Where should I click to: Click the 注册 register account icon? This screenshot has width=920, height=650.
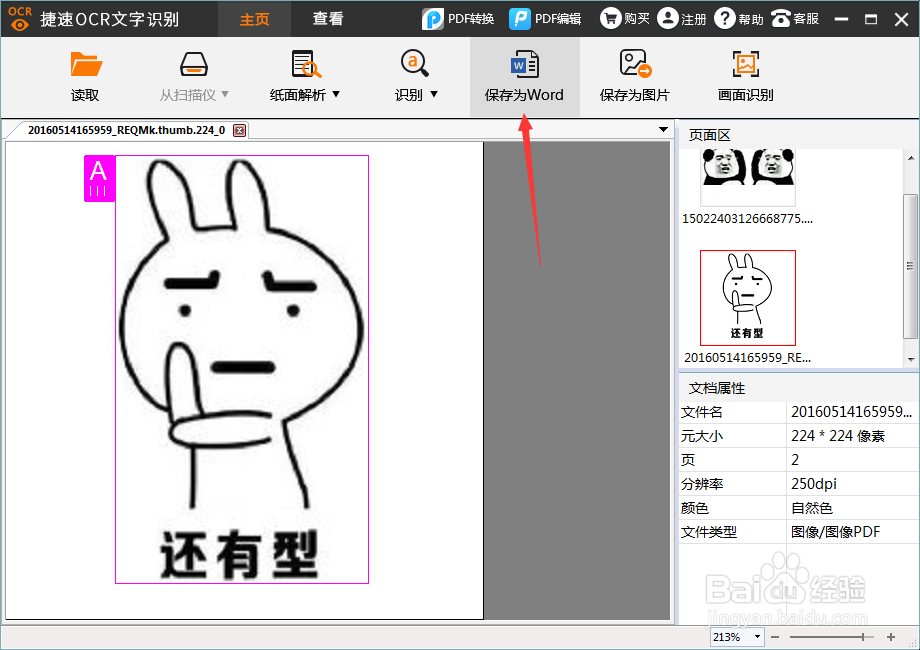click(x=681, y=18)
